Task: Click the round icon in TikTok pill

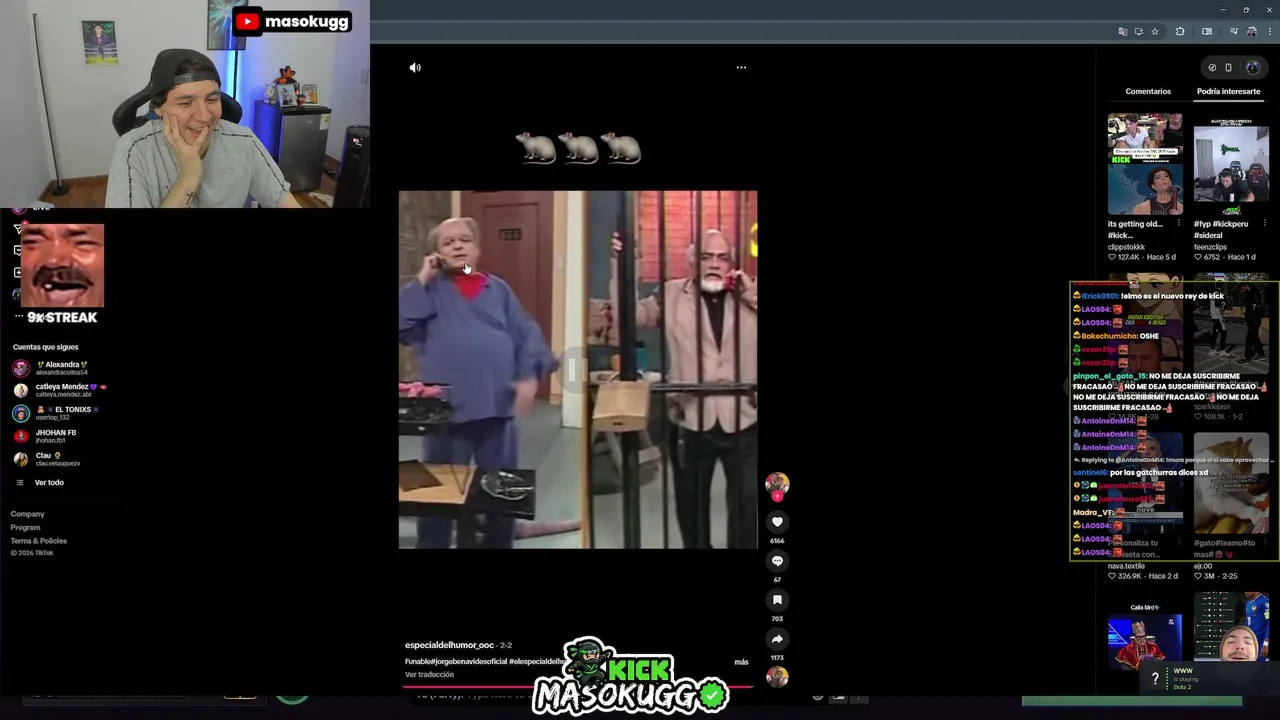Action: tap(1212, 68)
